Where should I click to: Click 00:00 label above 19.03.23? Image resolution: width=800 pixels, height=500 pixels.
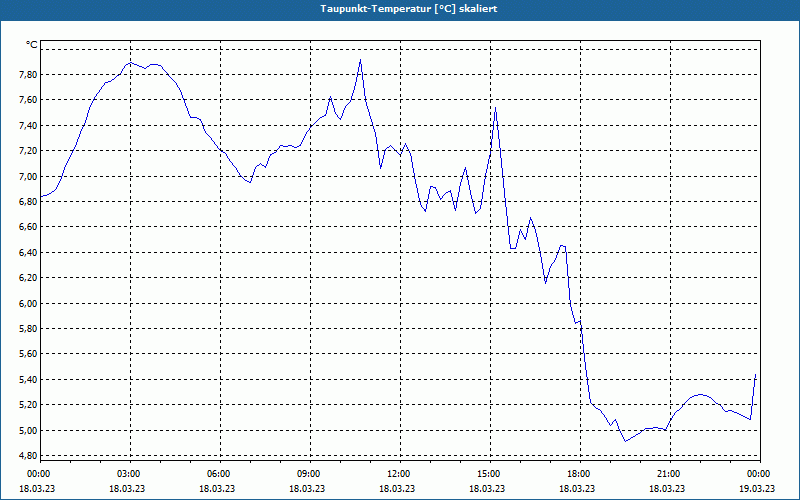(x=760, y=474)
